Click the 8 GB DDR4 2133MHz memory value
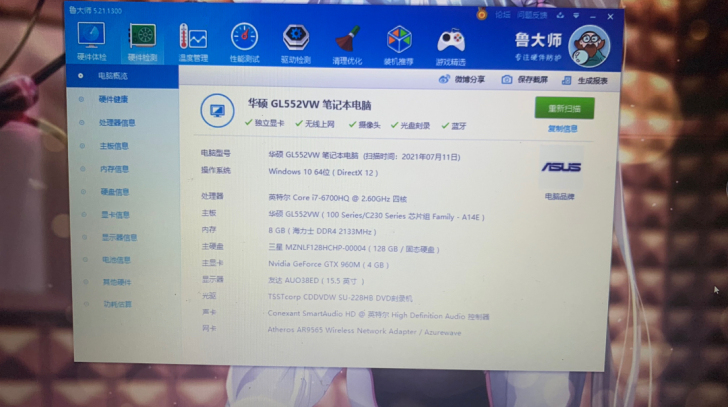The width and height of the screenshot is (728, 407). click(322, 231)
